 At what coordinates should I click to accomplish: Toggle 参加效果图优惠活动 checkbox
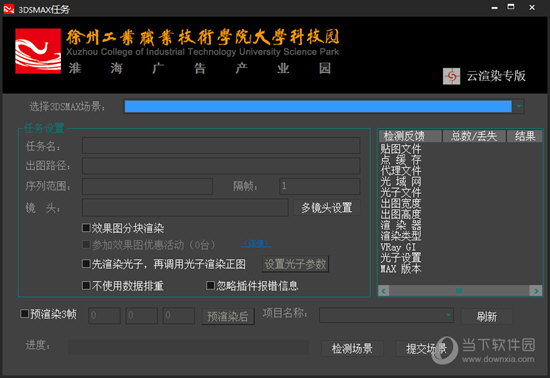(86, 244)
